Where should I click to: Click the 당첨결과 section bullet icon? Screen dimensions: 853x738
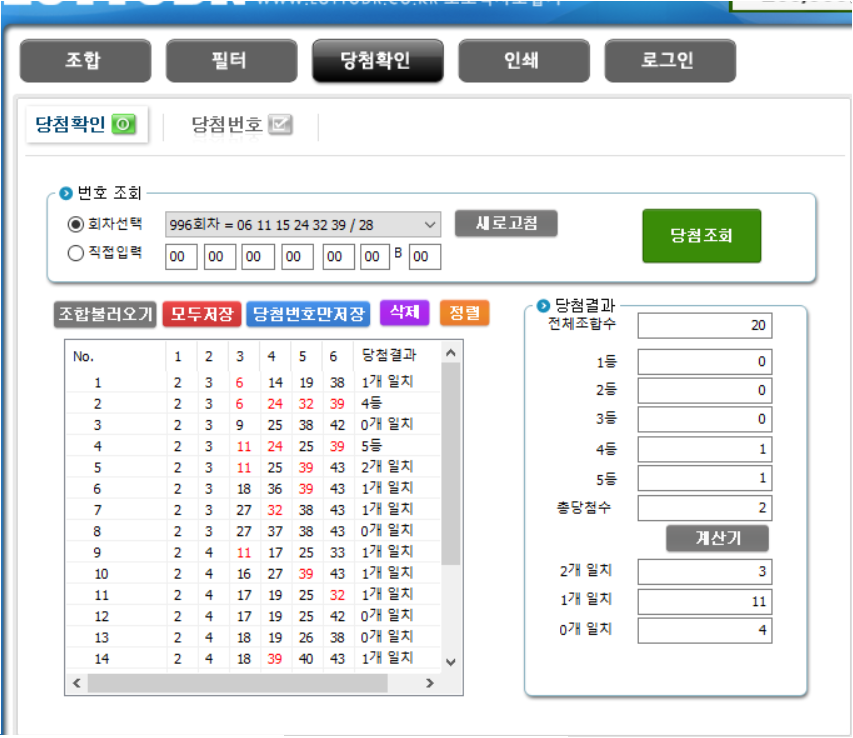pyautogui.click(x=544, y=306)
